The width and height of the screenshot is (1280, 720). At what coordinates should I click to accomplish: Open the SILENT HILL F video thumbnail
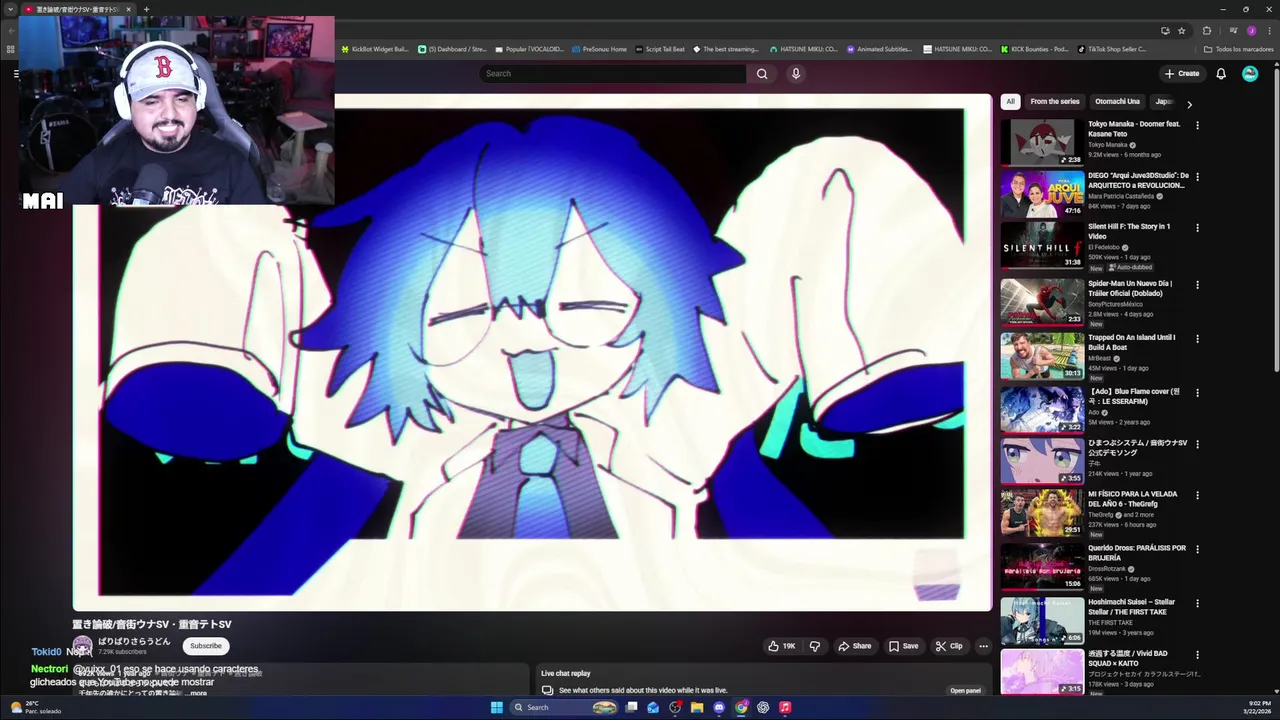[1042, 245]
